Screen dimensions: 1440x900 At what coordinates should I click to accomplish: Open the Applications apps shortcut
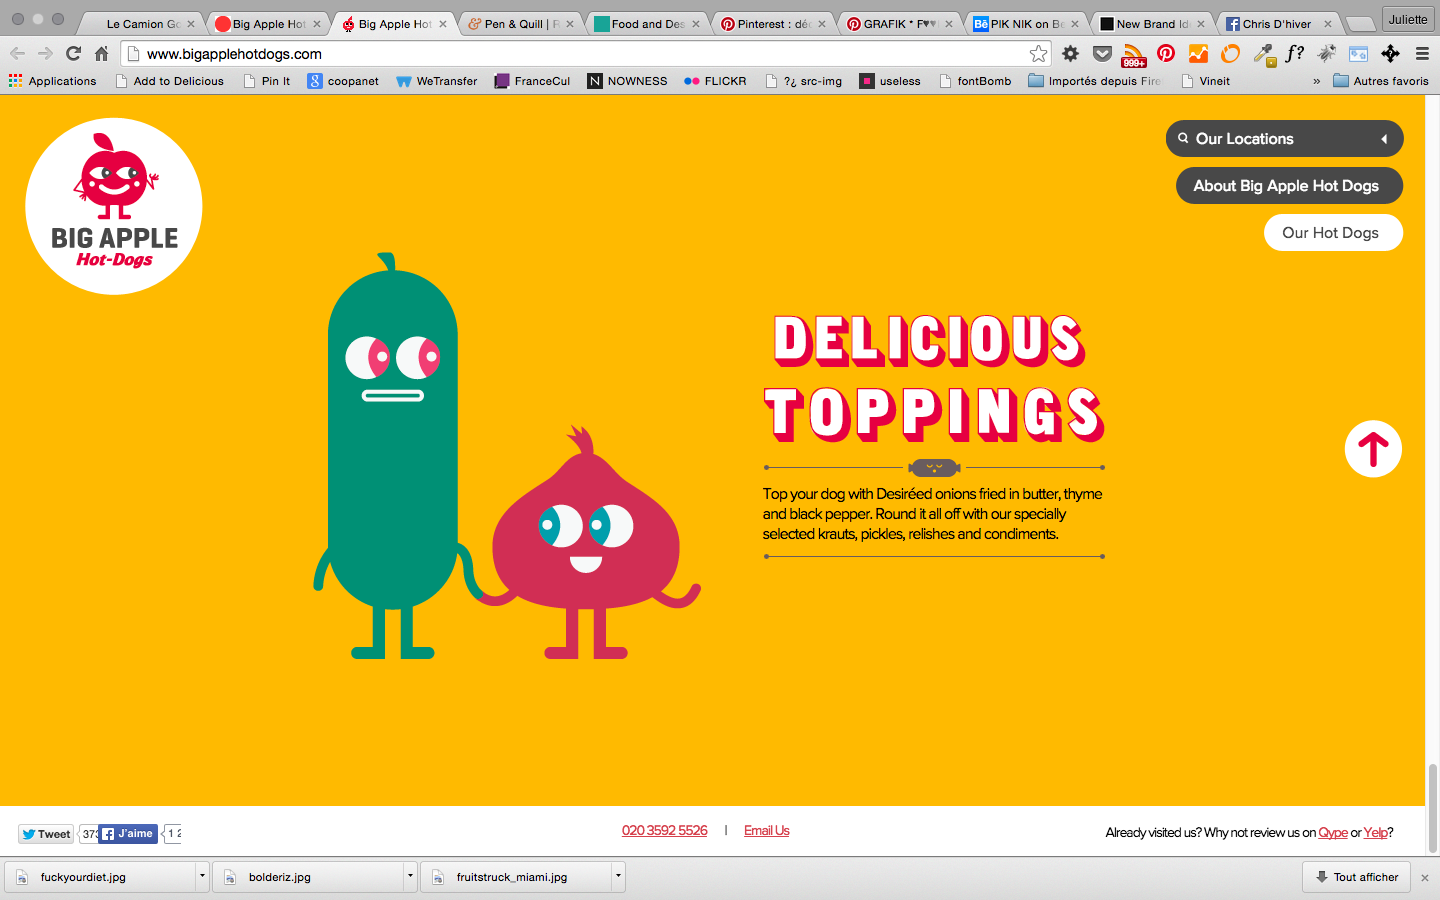[53, 81]
